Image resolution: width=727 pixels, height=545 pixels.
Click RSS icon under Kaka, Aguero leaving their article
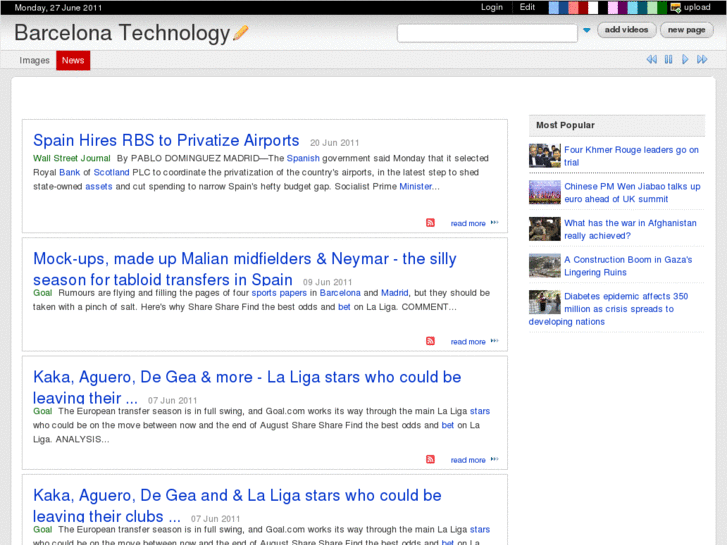coord(430,459)
